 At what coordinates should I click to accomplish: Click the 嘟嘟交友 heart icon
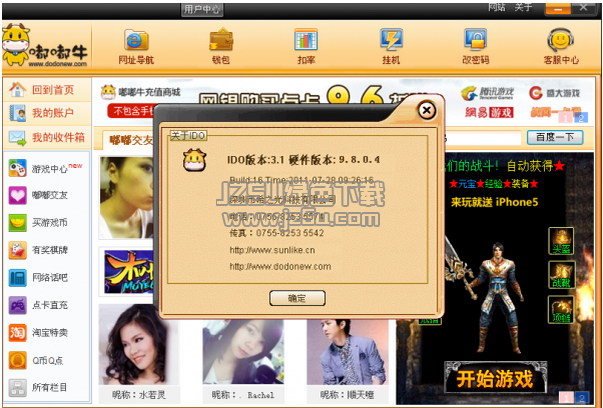pyautogui.click(x=18, y=195)
